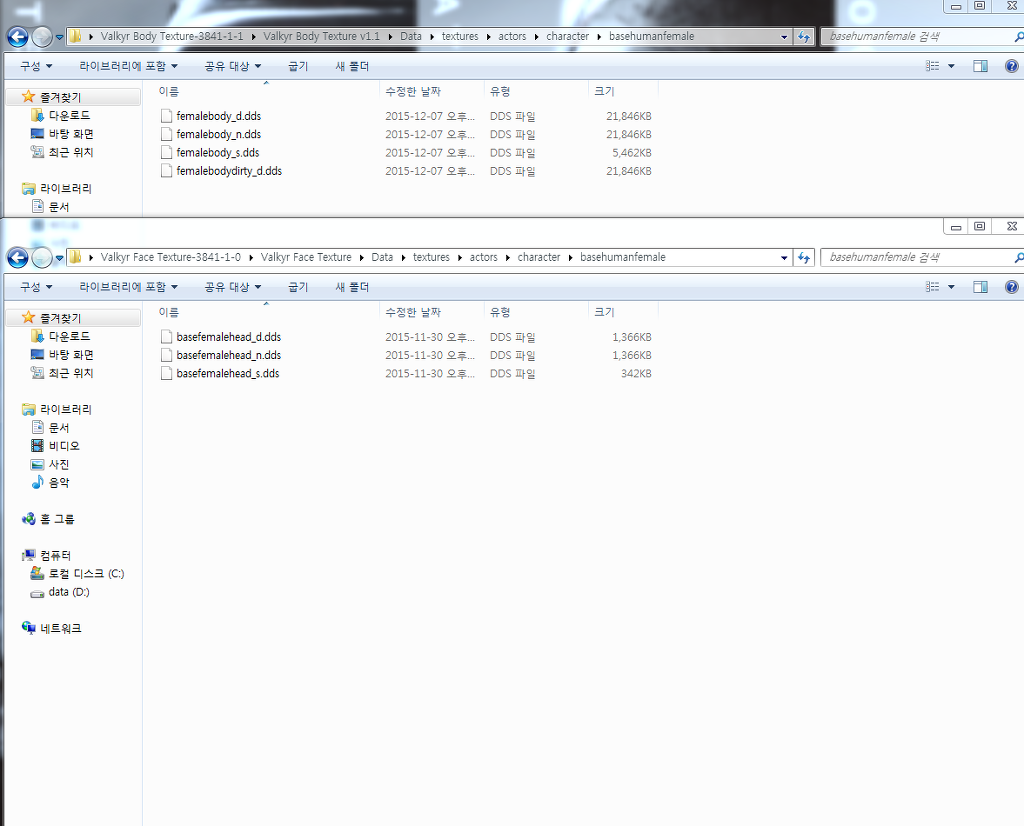Click forward arrow in Face Texture window
Screen dimensions: 1024x826
[x=42, y=258]
